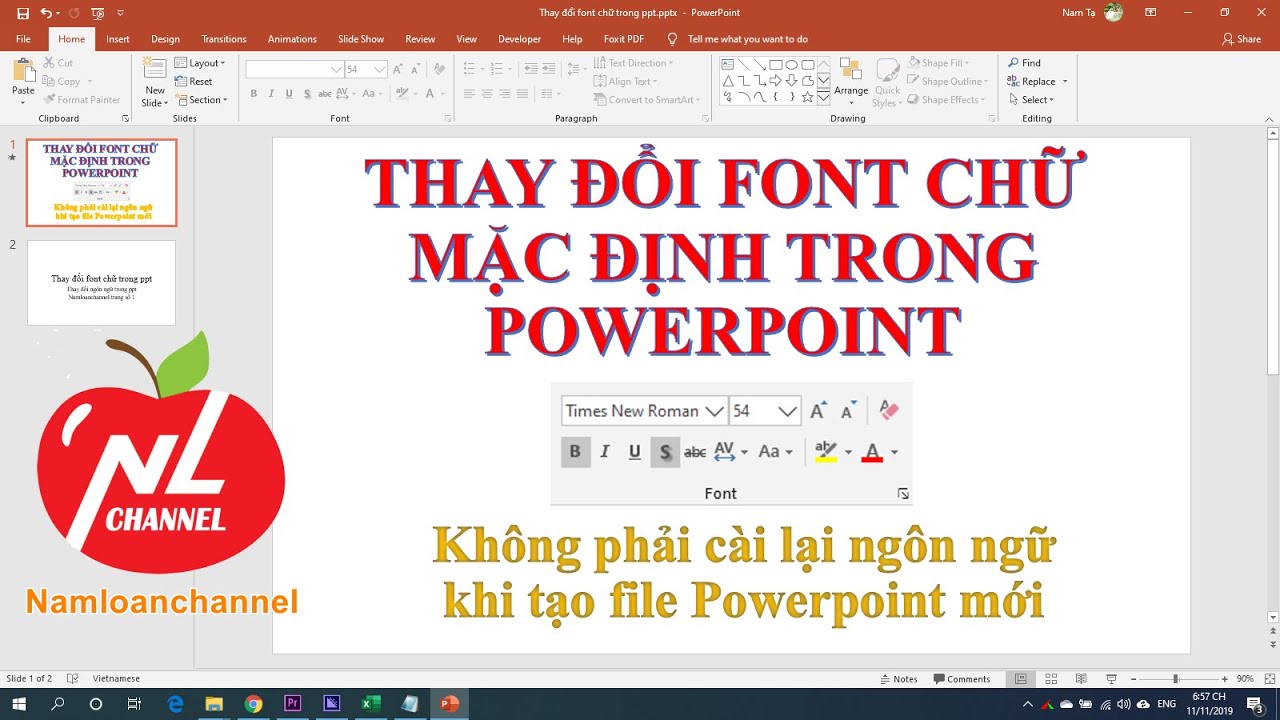Click the zoom out minus button
The image size is (1280, 720).
[x=1133, y=679]
